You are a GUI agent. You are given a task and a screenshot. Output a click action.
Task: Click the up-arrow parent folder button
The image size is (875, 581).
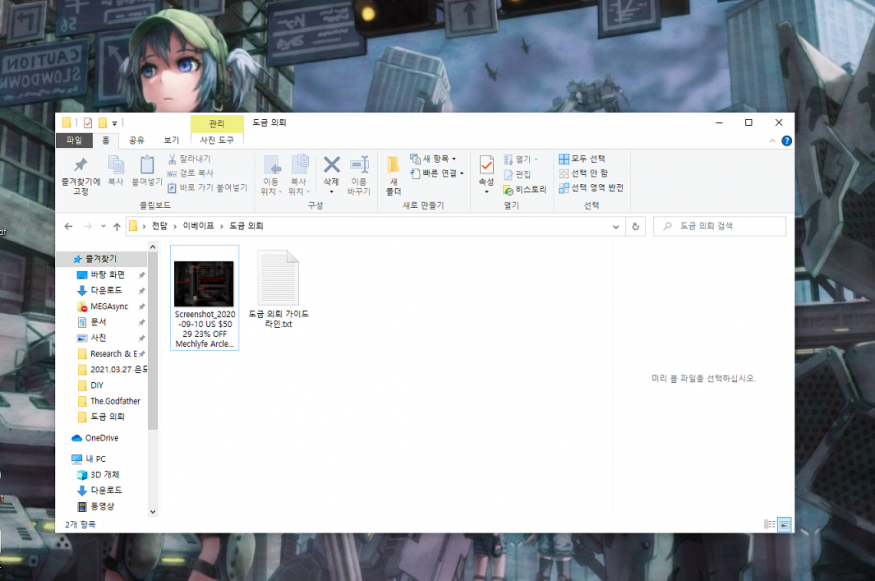tap(117, 226)
